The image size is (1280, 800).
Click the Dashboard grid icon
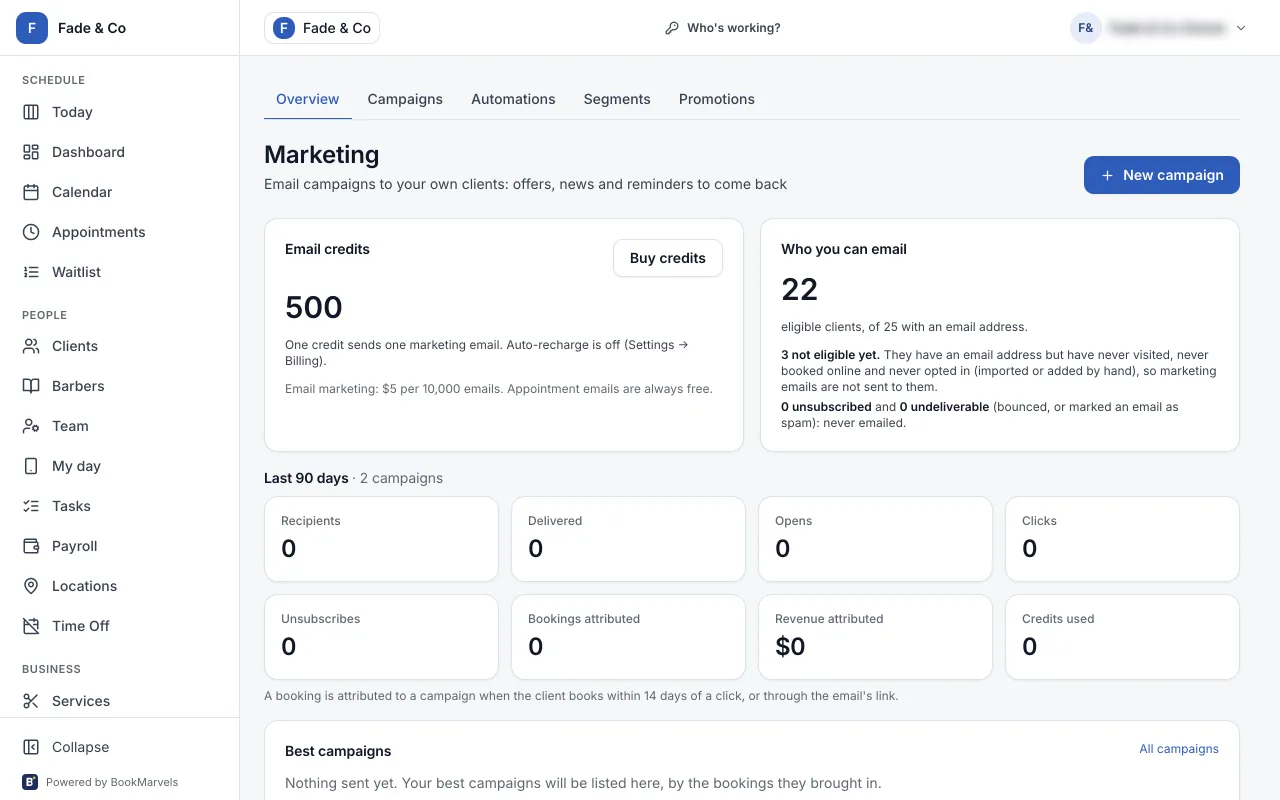[x=31, y=152]
